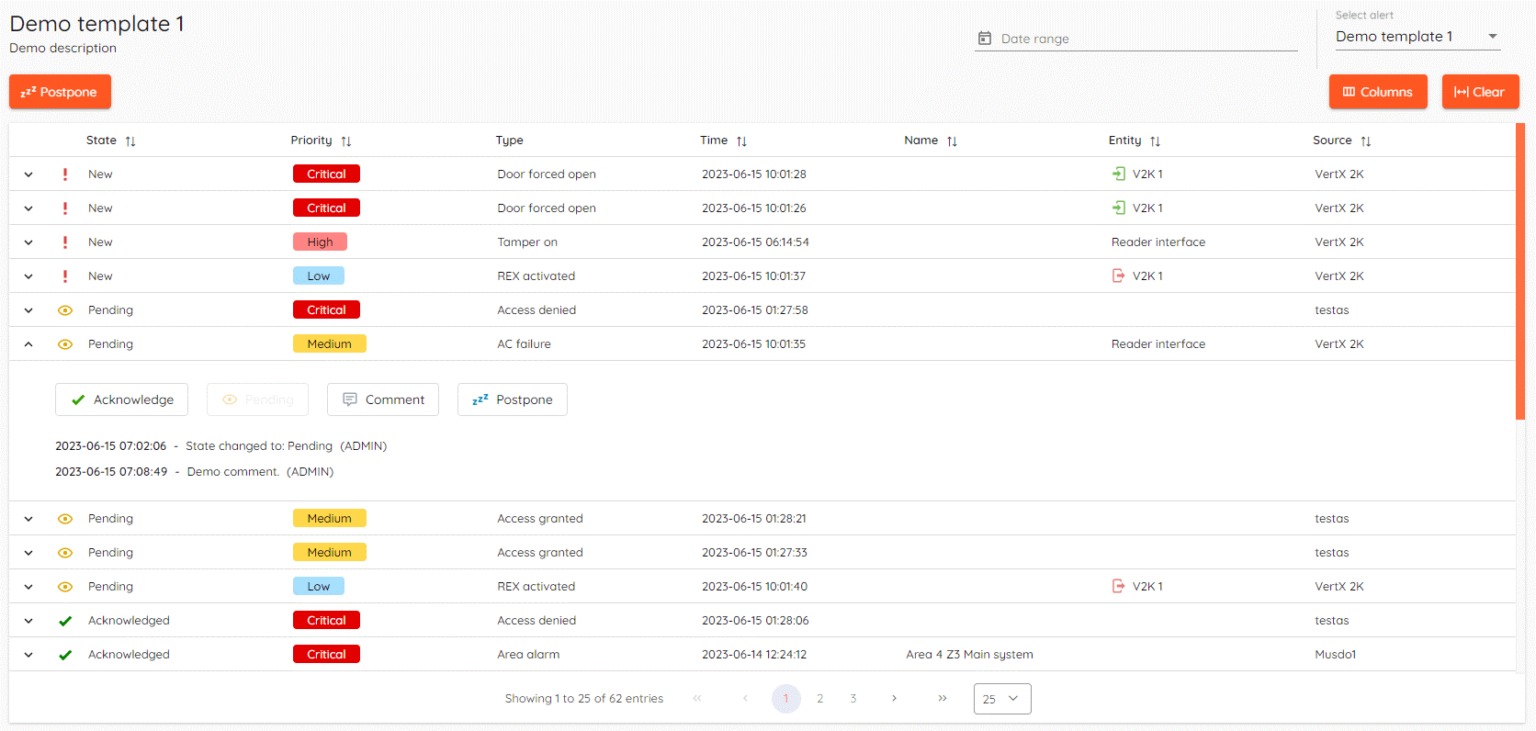Click the calendar icon in the Date range field
Viewport: 1536px width, 731px height.
coord(985,38)
